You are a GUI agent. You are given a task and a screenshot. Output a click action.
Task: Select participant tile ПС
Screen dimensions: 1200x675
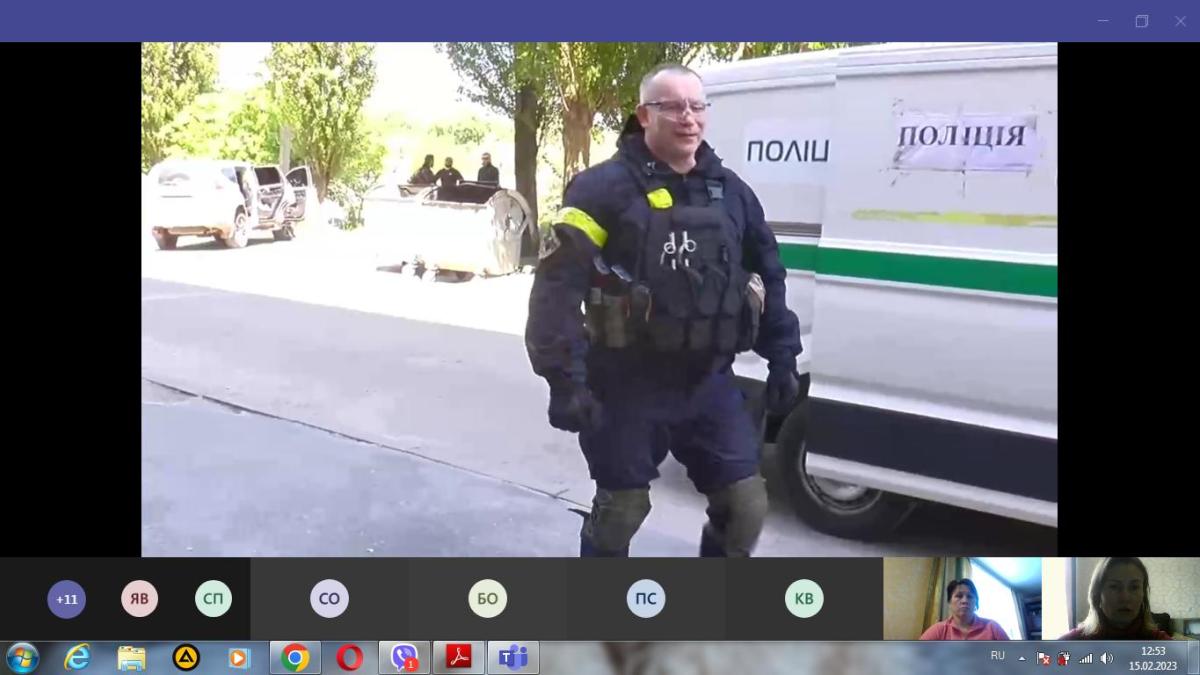coord(646,599)
